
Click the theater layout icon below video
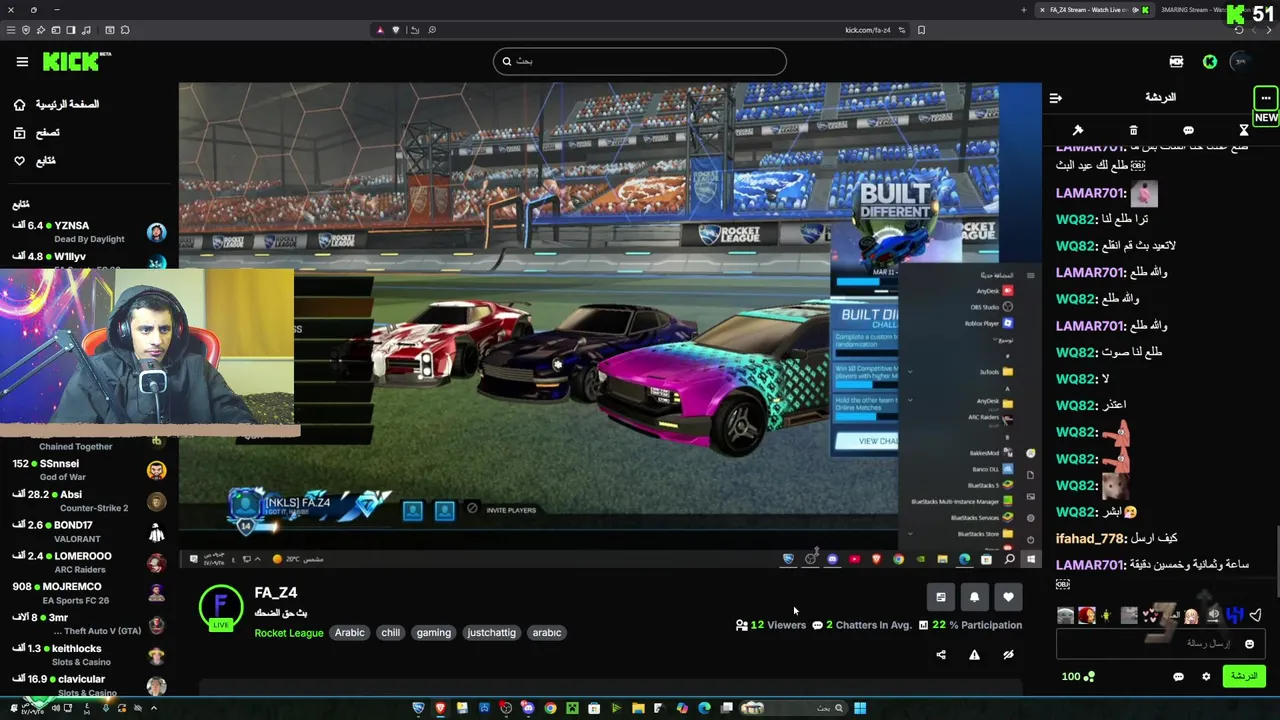click(941, 597)
